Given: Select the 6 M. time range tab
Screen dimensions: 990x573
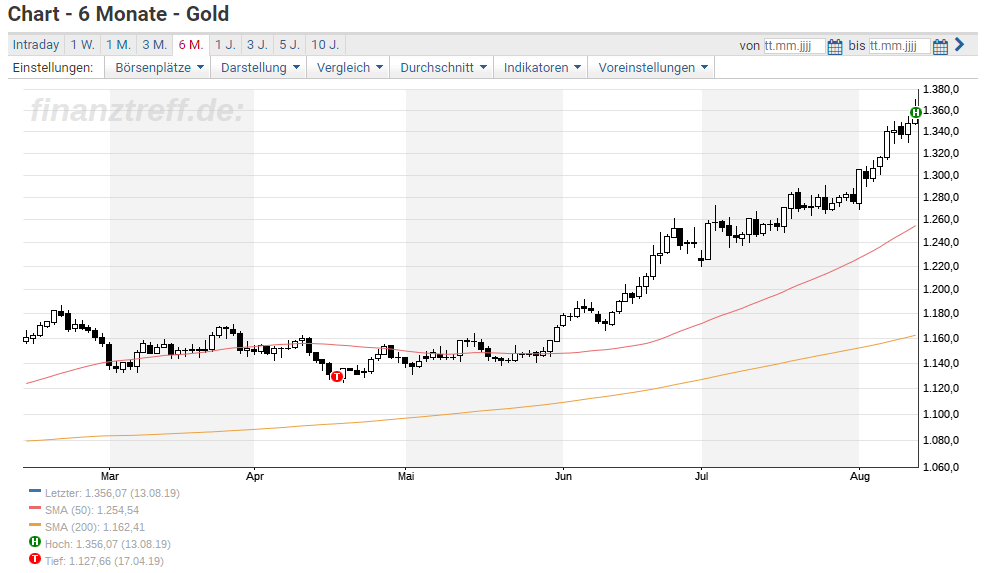Looking at the screenshot, I should (x=191, y=45).
